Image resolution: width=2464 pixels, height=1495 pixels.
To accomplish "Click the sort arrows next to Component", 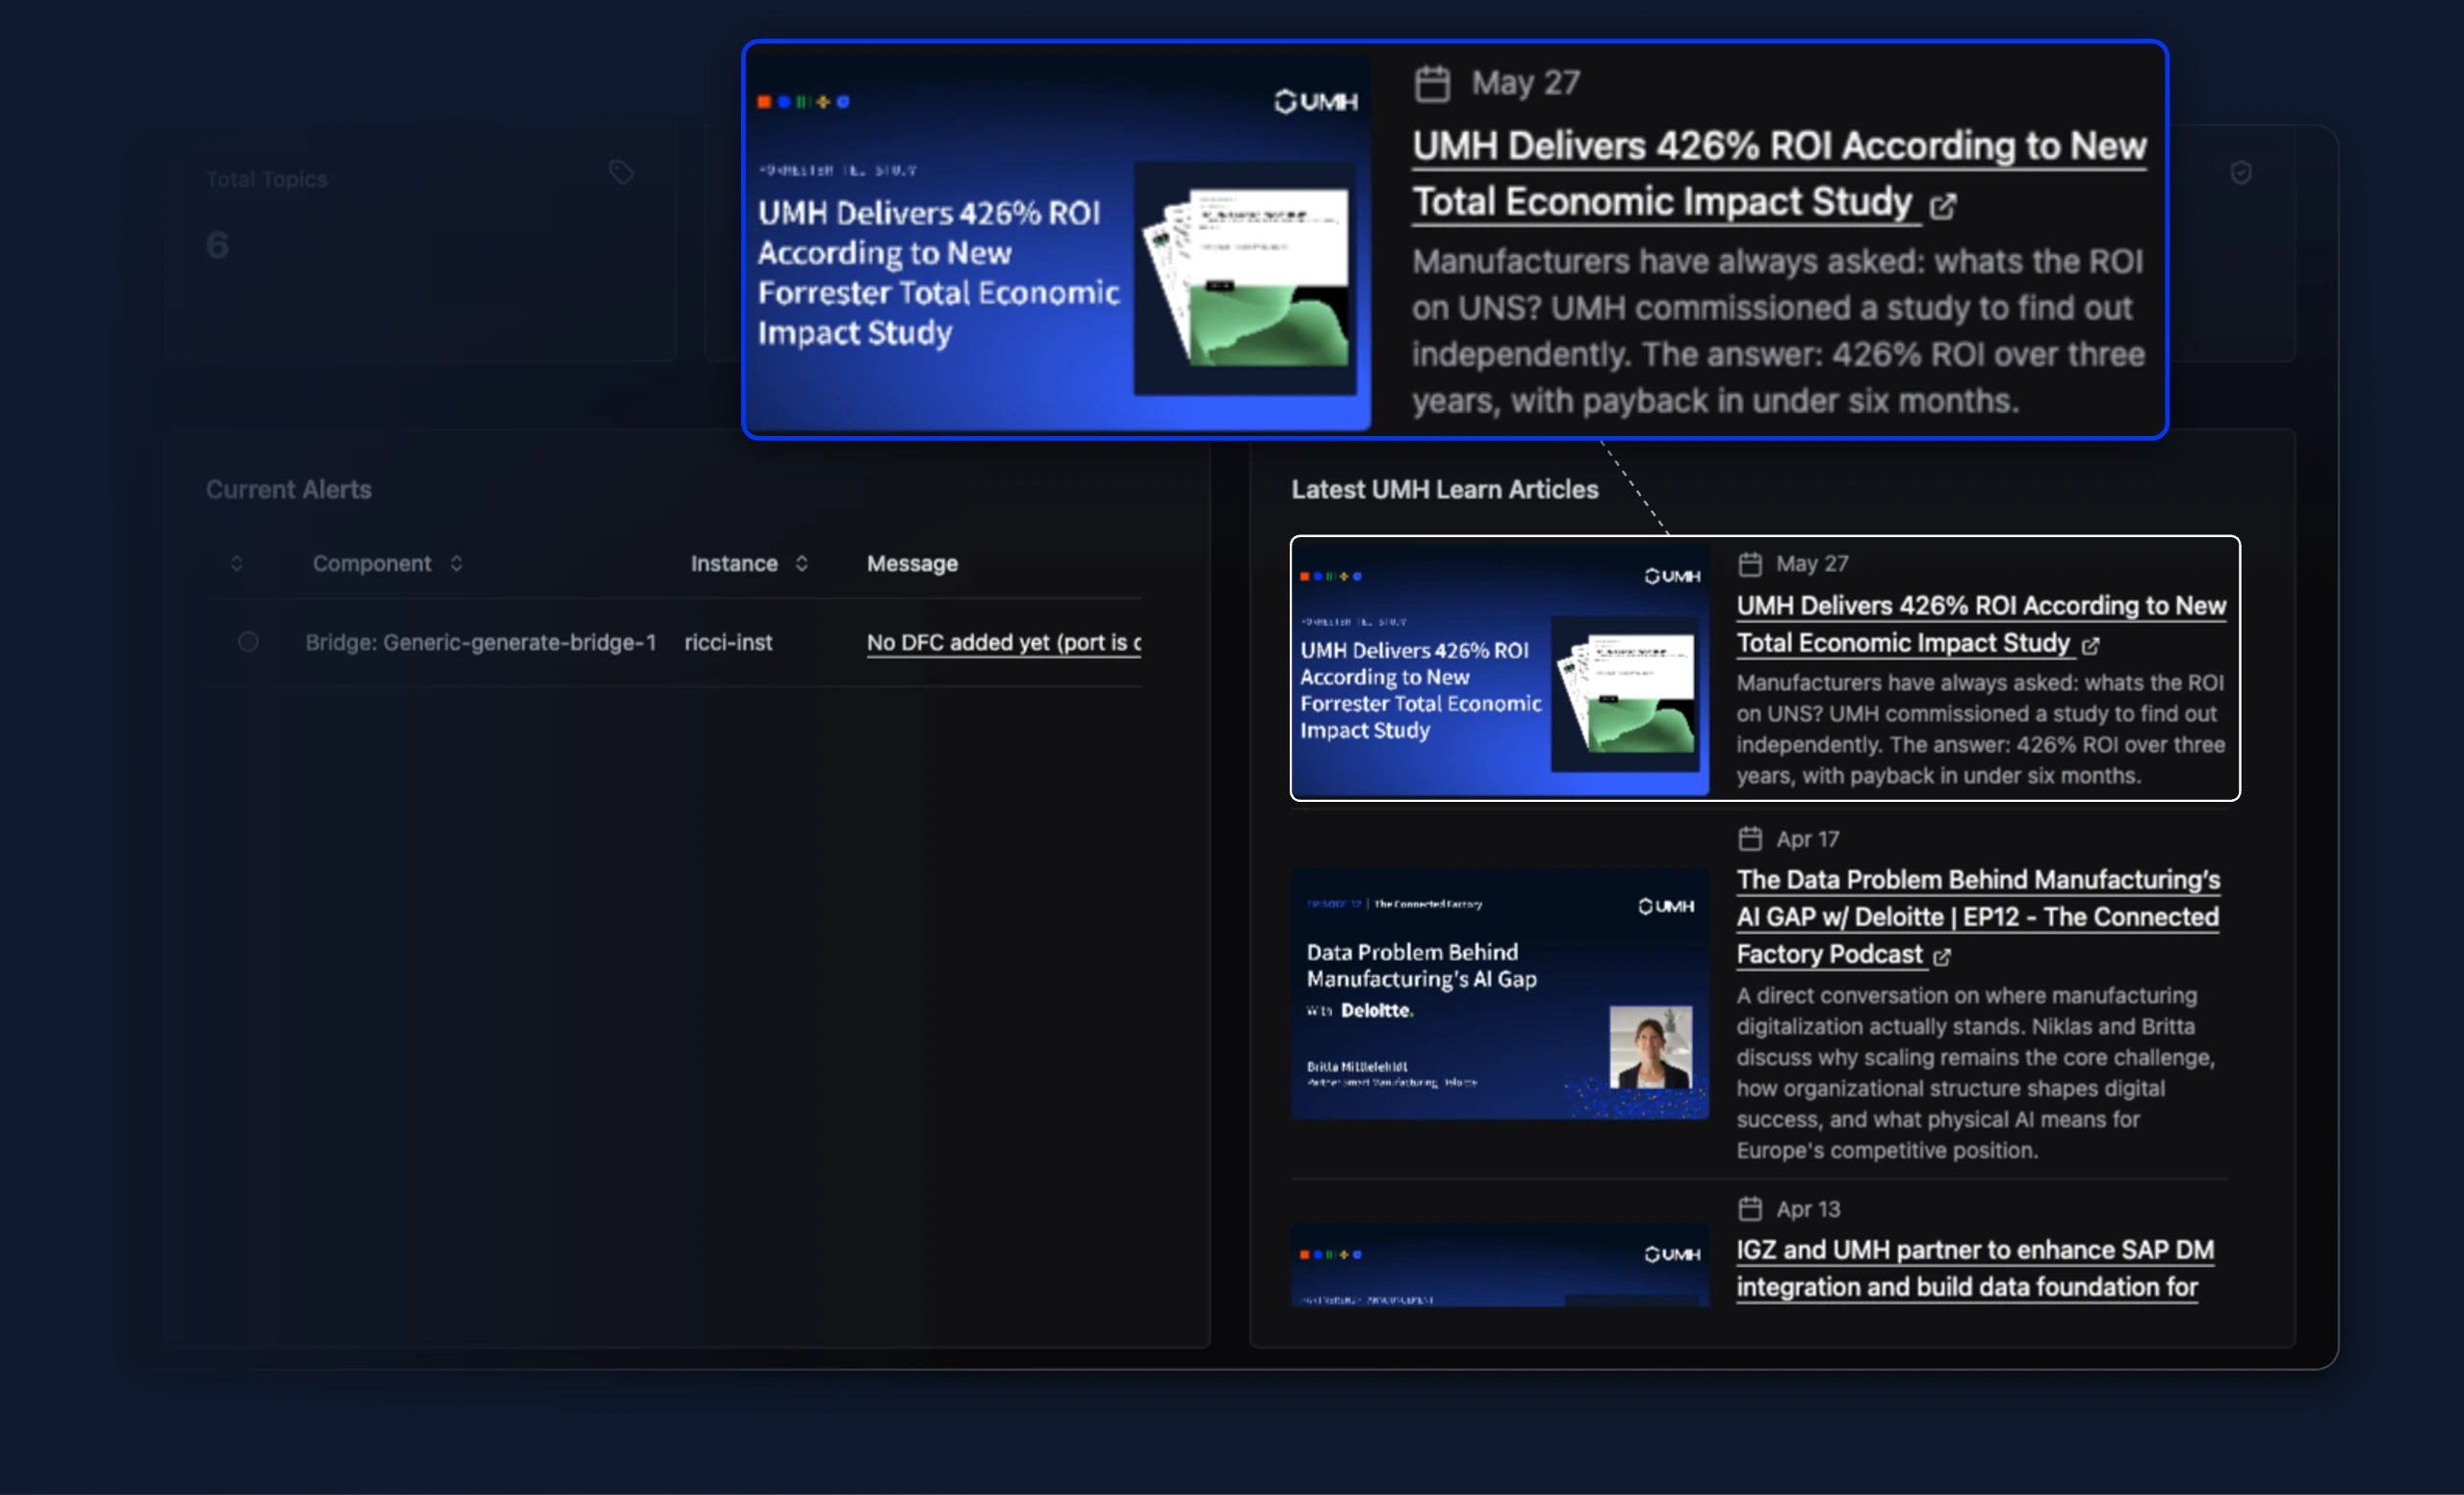I will coord(456,563).
